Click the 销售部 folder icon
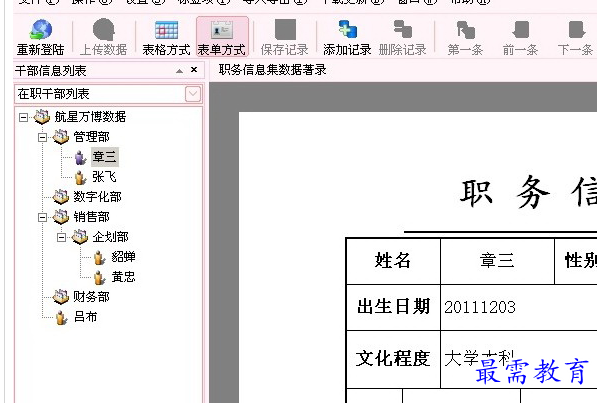597x403 pixels. 61,217
